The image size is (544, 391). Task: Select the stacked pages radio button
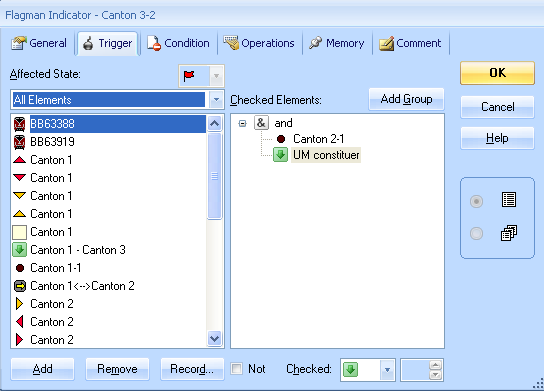point(476,233)
